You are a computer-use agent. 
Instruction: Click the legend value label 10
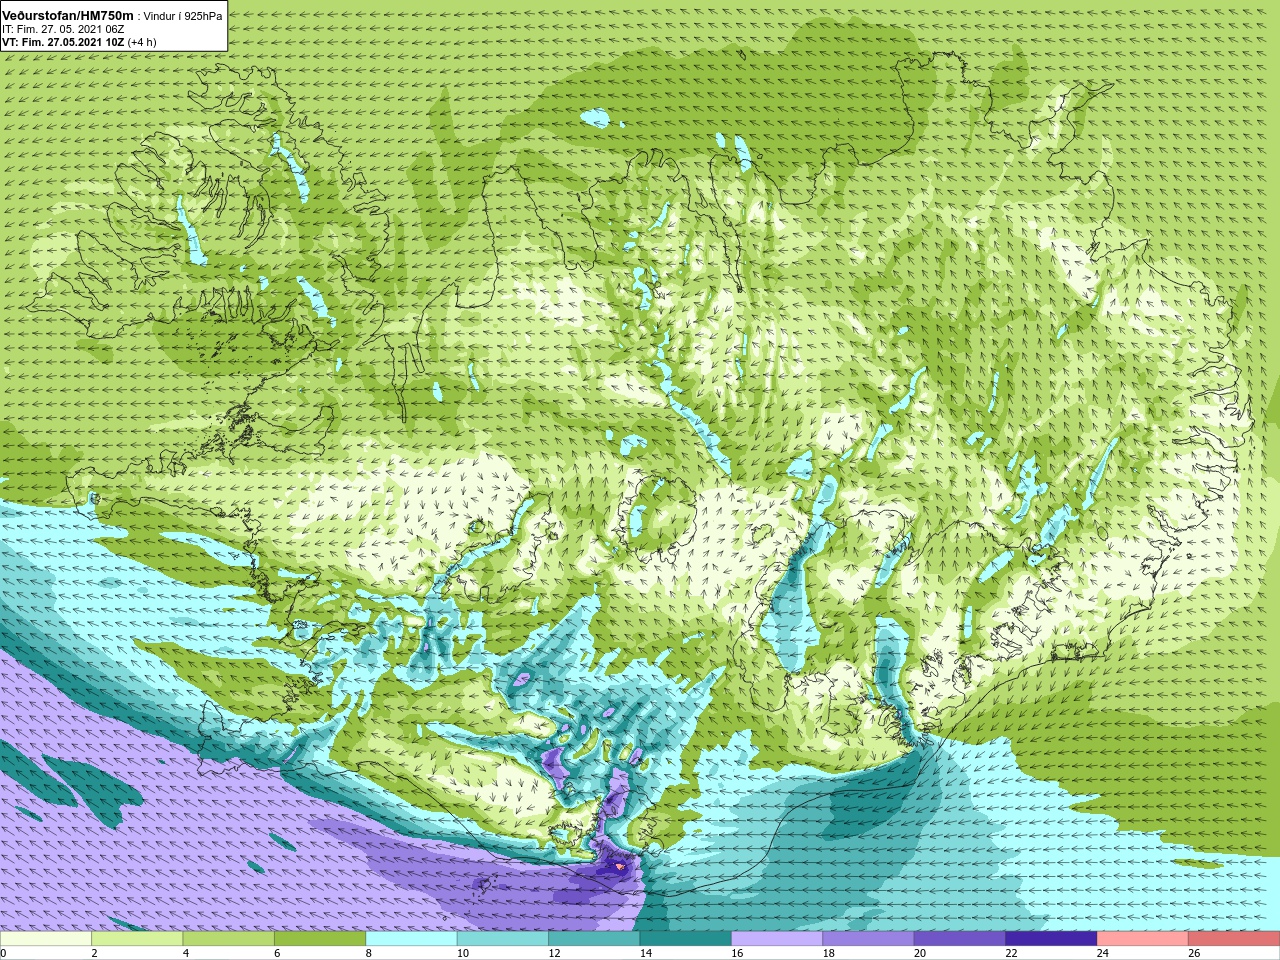(x=463, y=953)
